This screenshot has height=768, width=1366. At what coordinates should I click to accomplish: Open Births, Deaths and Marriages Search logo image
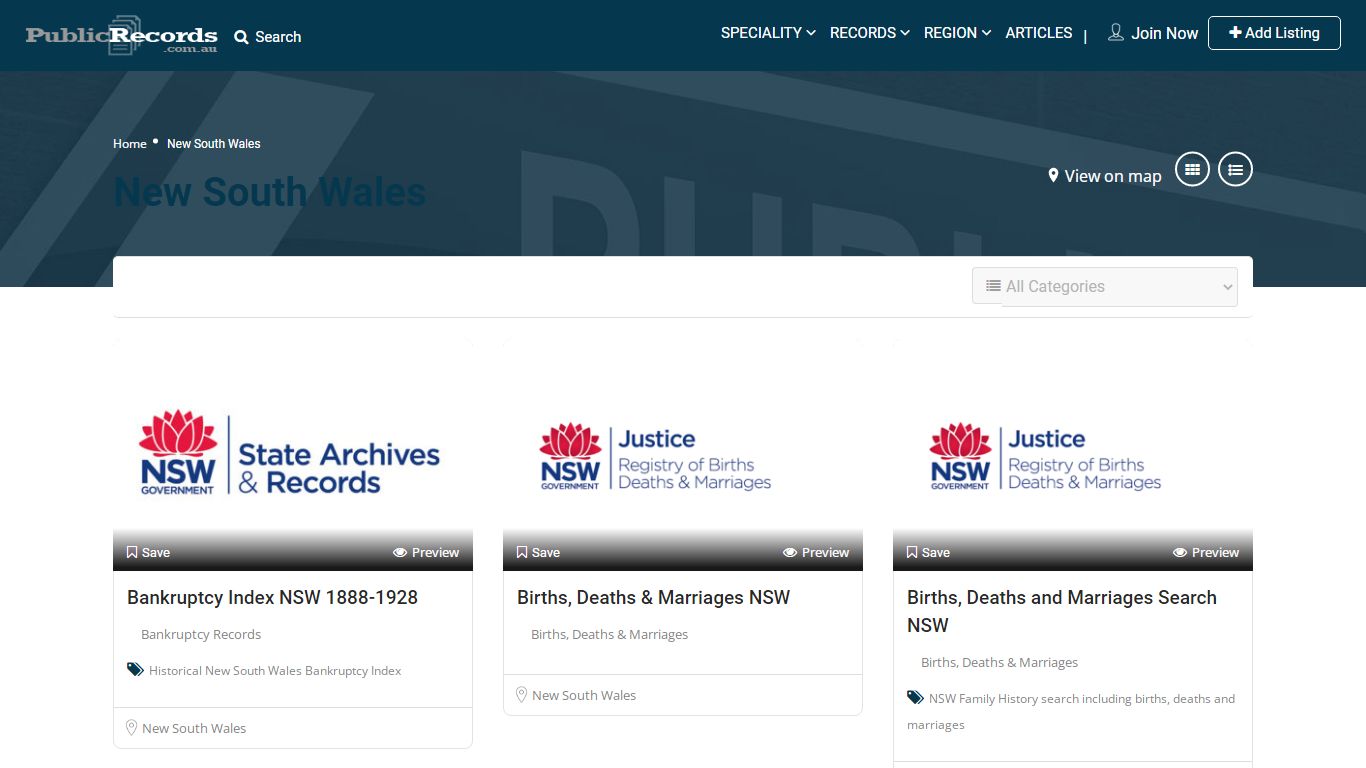pyautogui.click(x=1073, y=454)
